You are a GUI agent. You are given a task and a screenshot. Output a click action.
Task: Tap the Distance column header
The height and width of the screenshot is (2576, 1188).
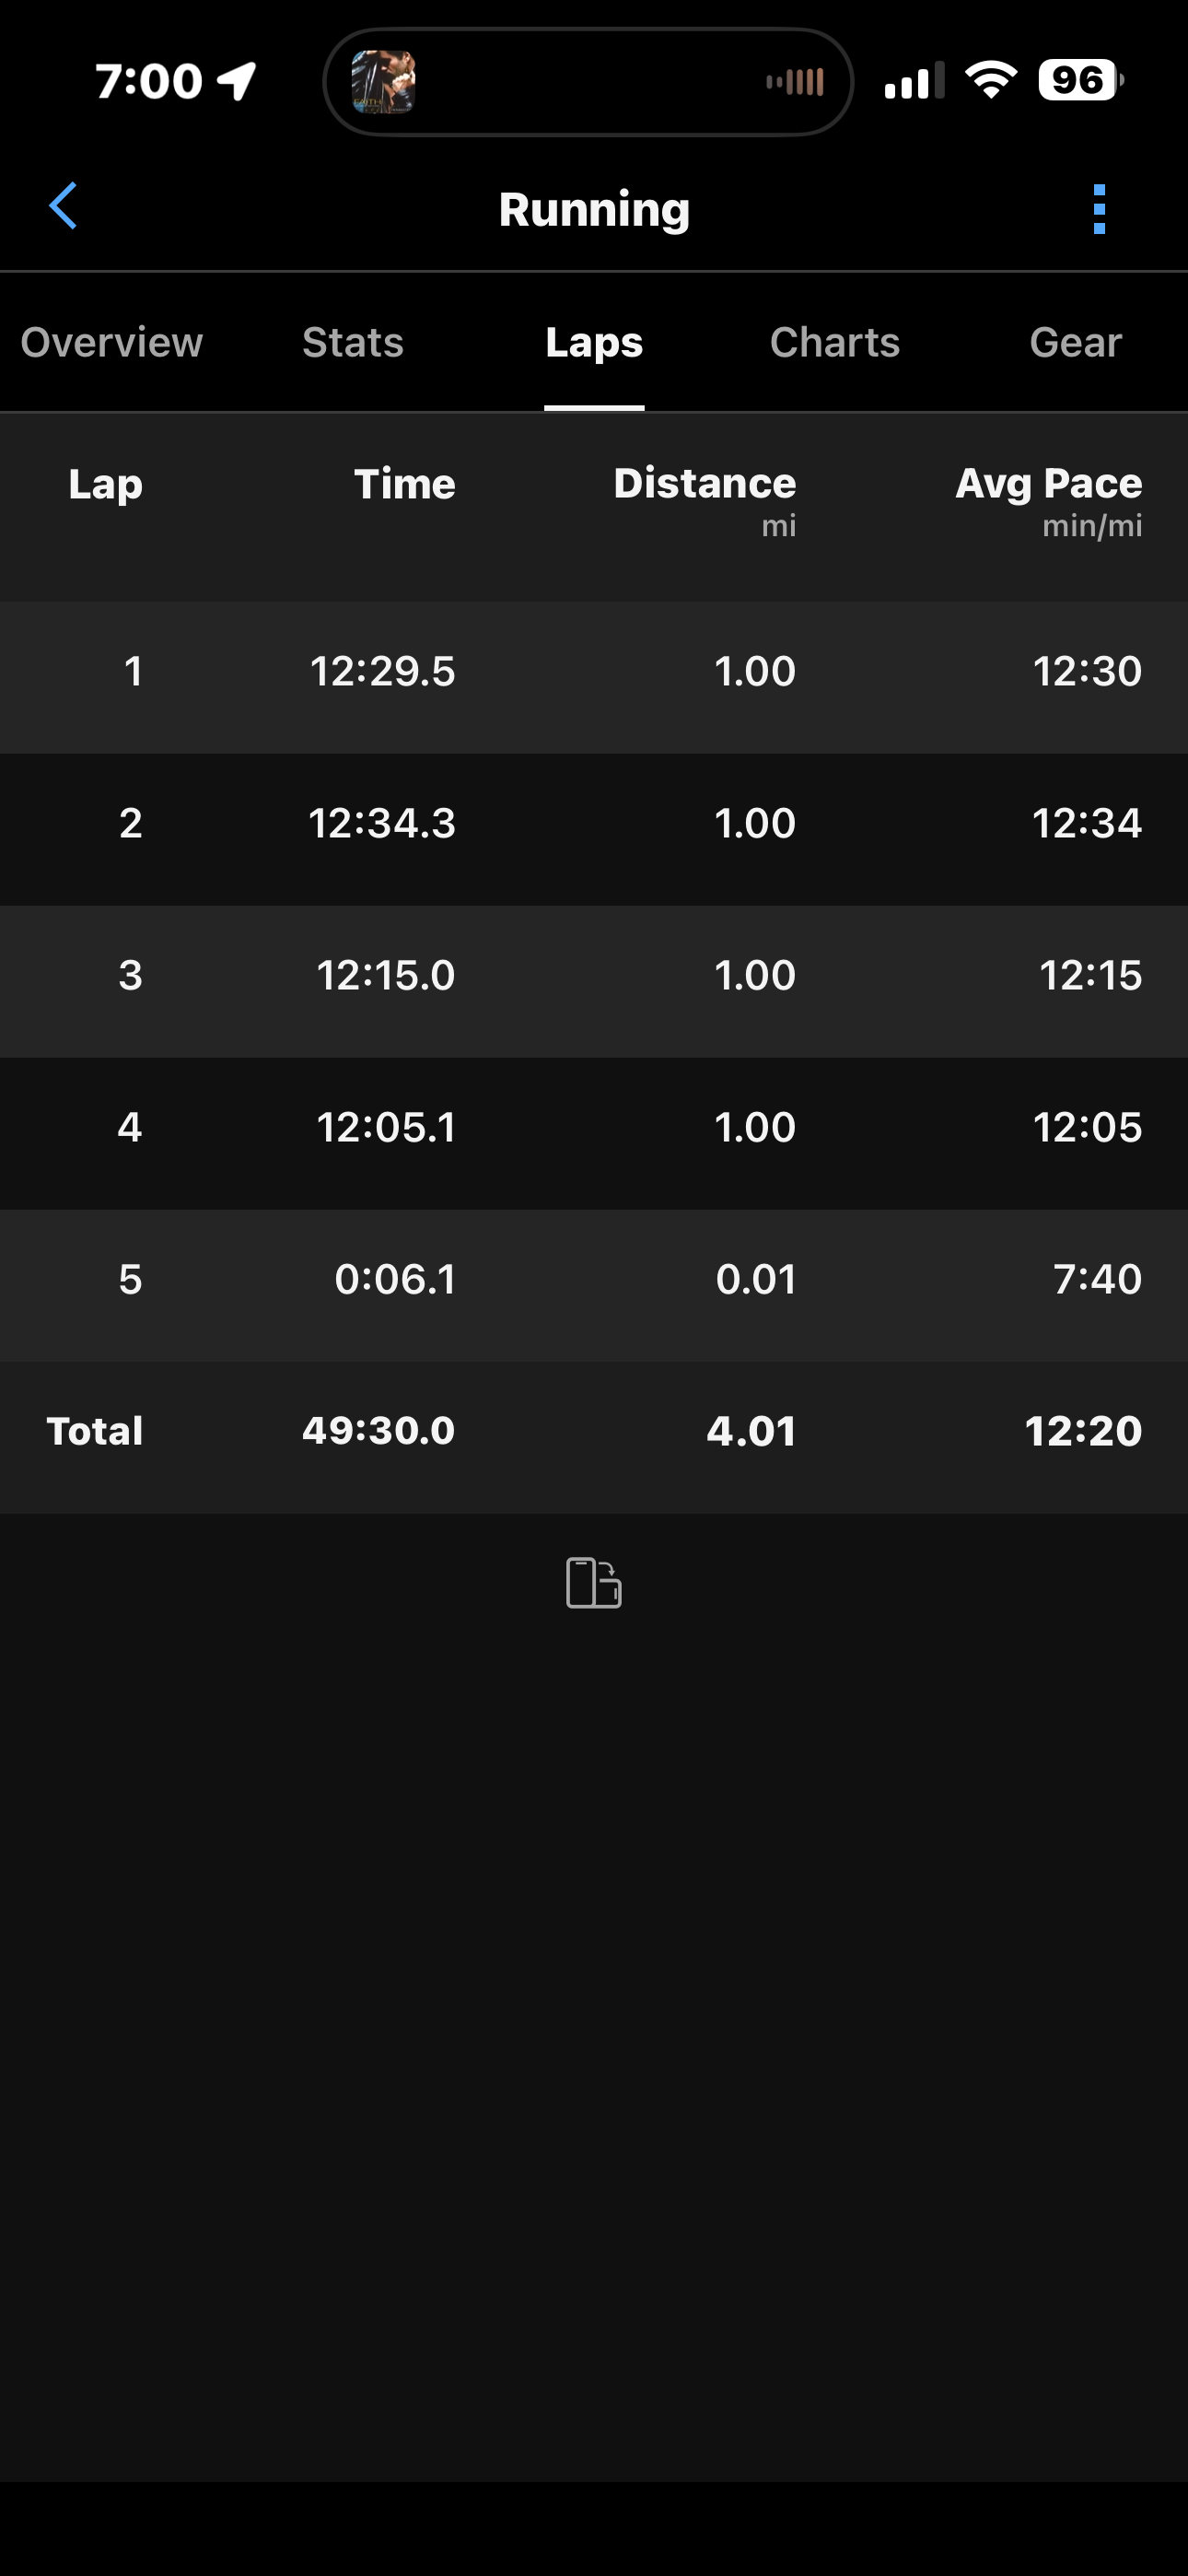pyautogui.click(x=704, y=485)
